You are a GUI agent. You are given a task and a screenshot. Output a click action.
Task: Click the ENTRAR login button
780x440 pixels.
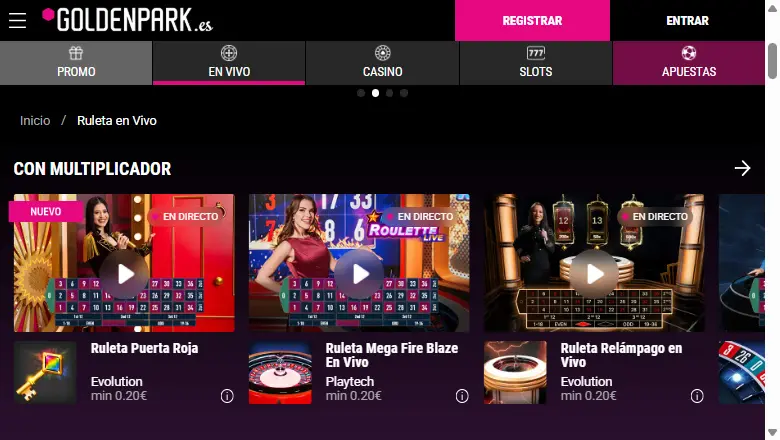687,20
